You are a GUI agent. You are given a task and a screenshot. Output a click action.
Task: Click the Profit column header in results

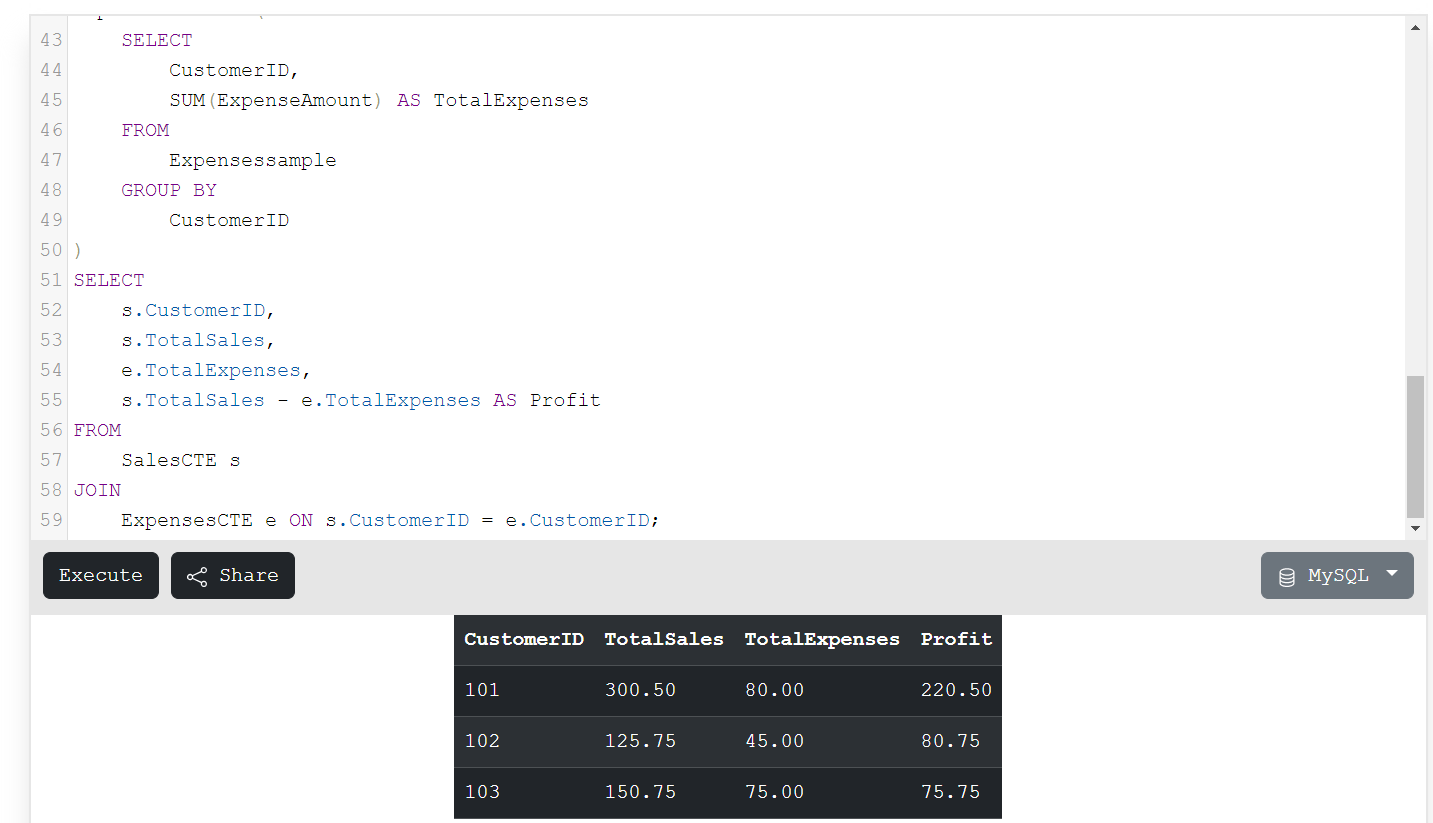coord(955,639)
